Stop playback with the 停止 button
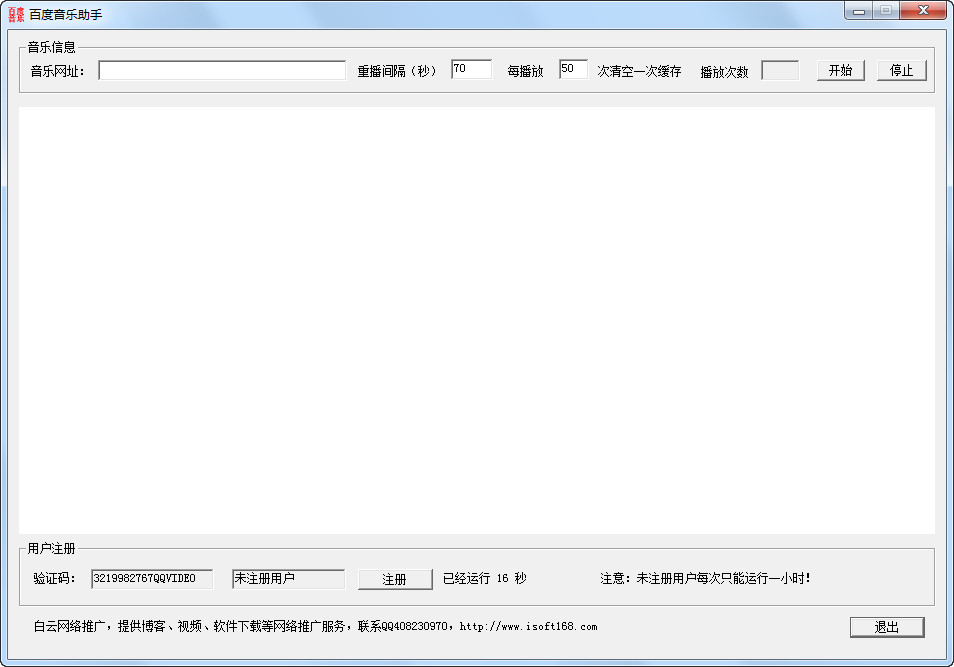954x667 pixels. coord(901,70)
